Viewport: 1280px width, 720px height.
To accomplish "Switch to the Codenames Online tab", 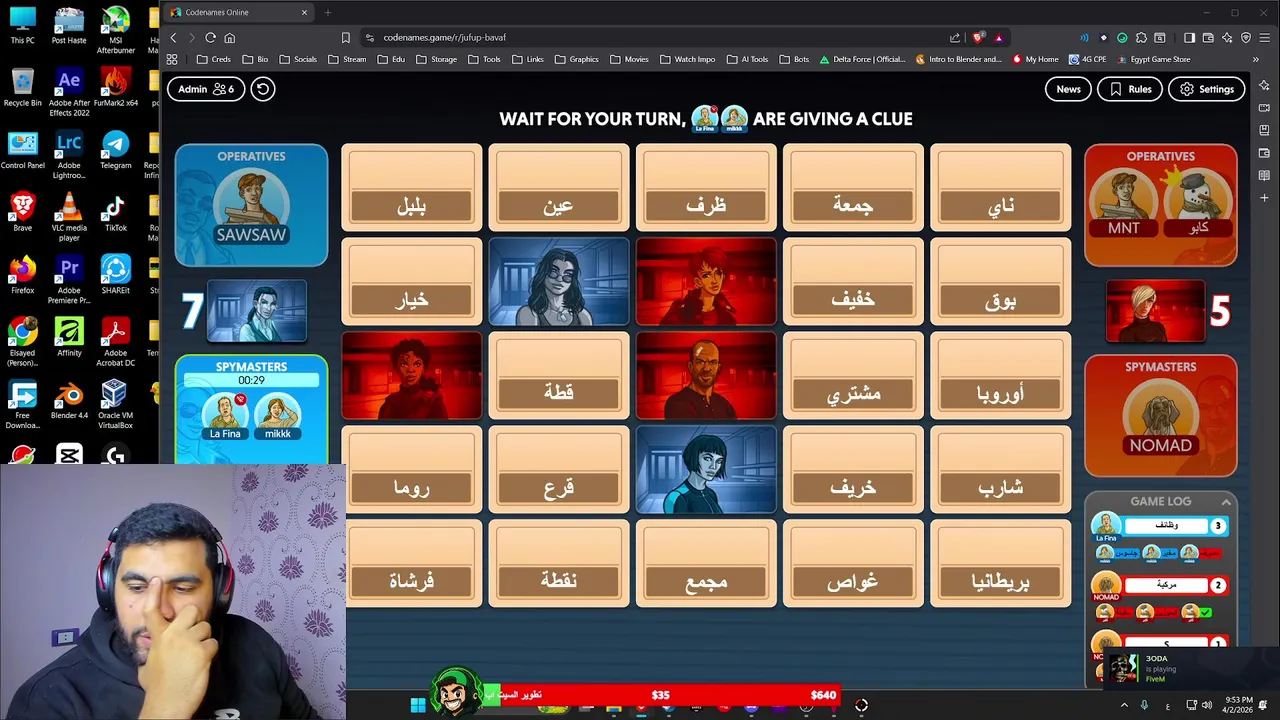I will pos(239,12).
